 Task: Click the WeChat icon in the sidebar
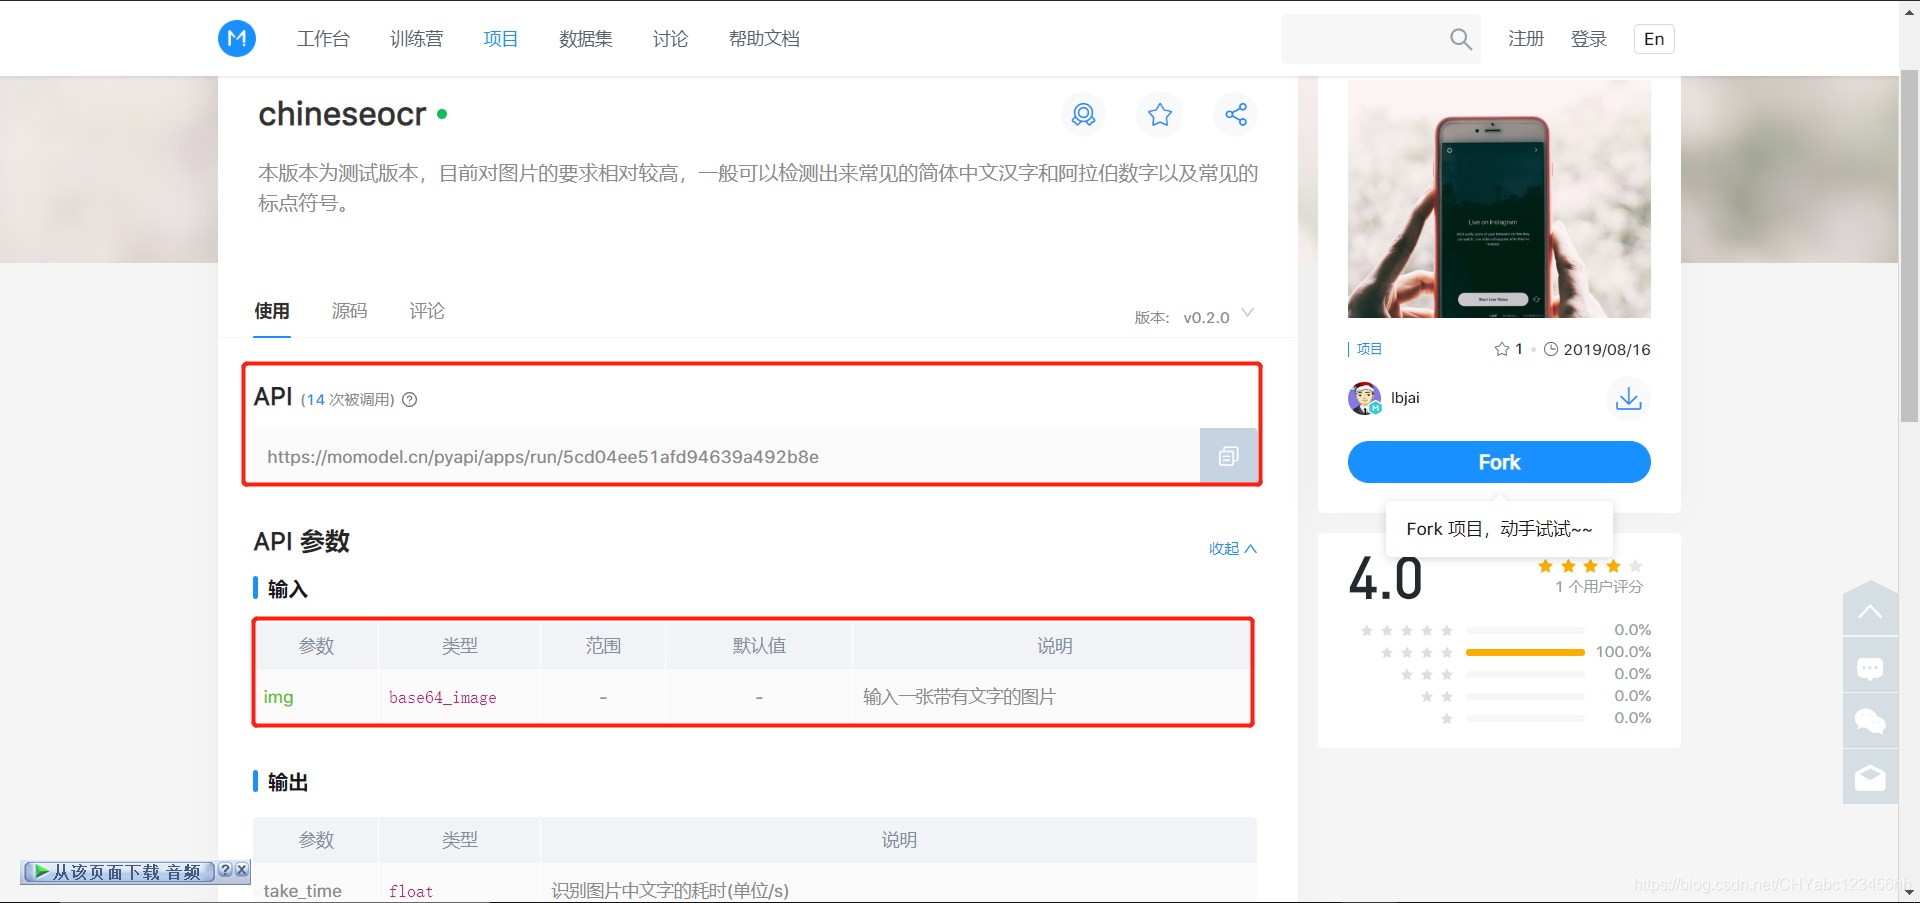[x=1870, y=721]
